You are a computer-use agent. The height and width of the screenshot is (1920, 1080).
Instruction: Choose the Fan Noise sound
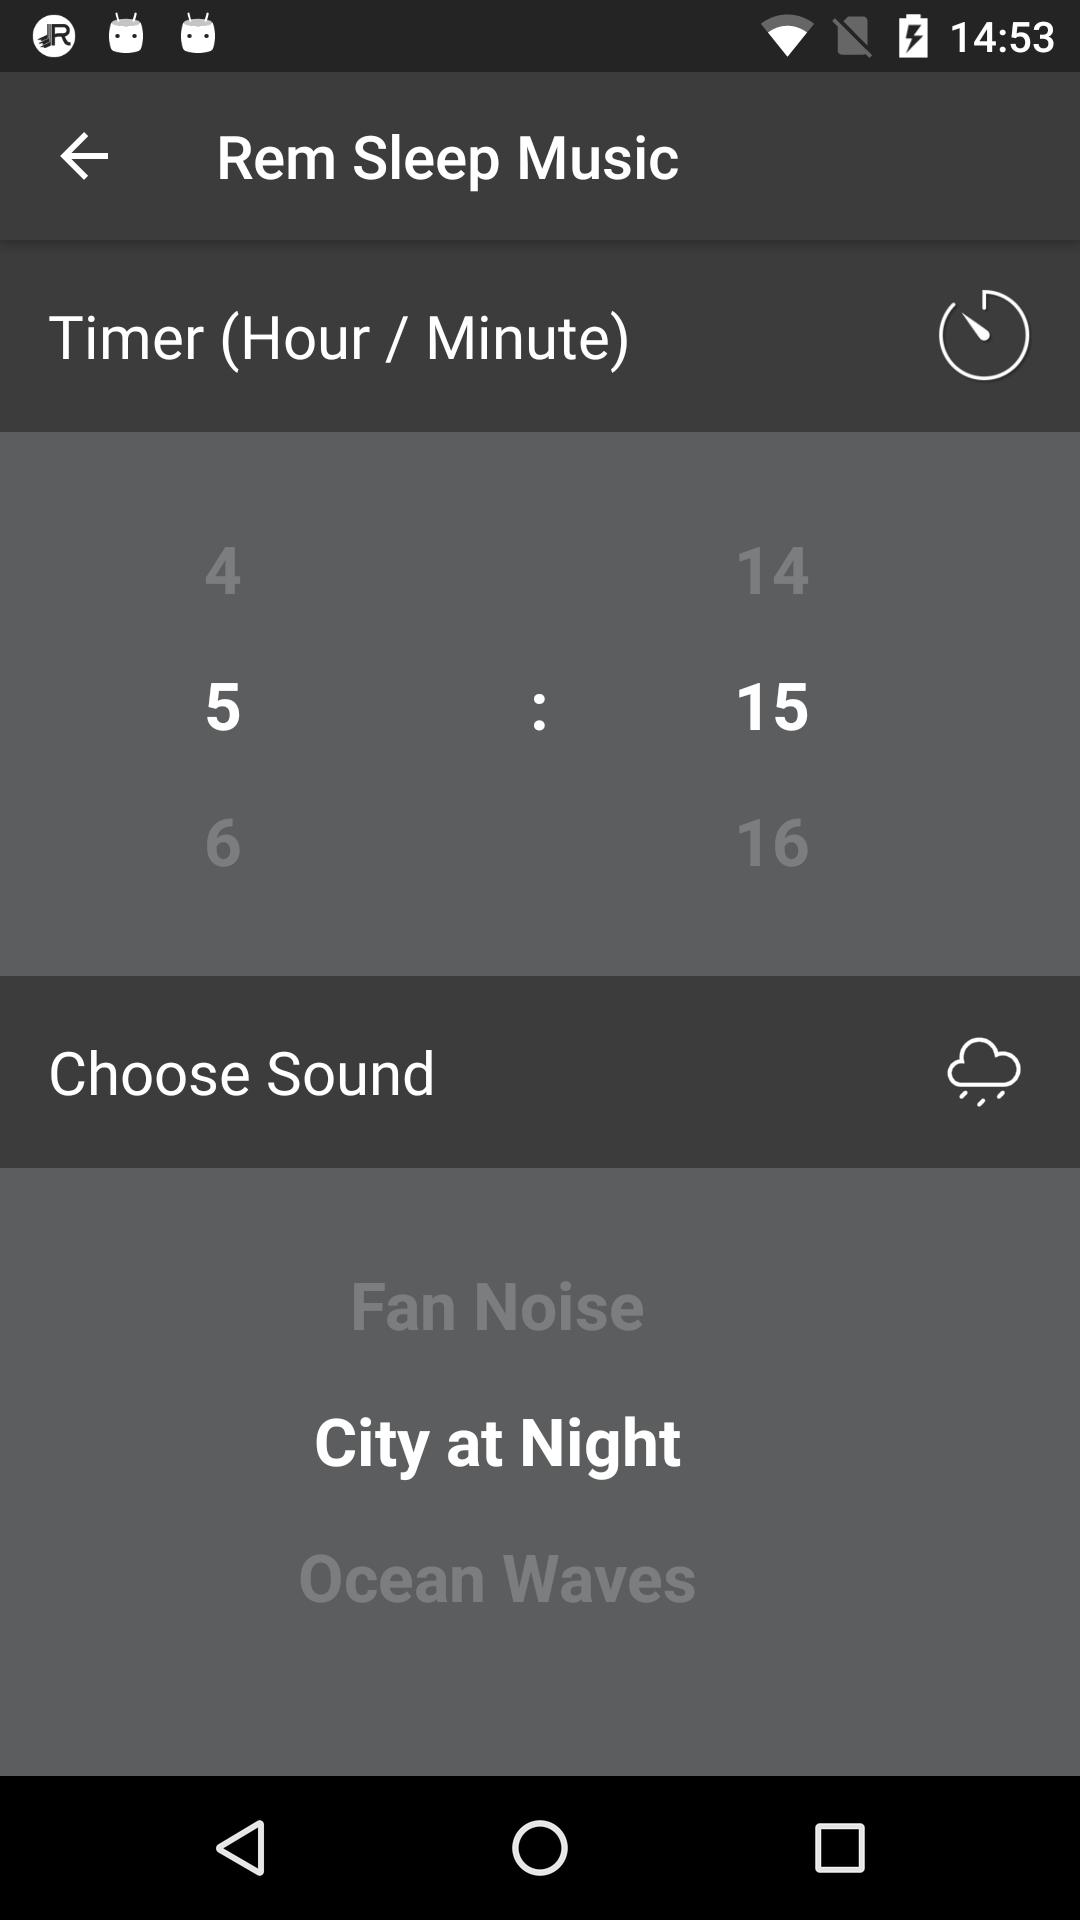pyautogui.click(x=497, y=1305)
